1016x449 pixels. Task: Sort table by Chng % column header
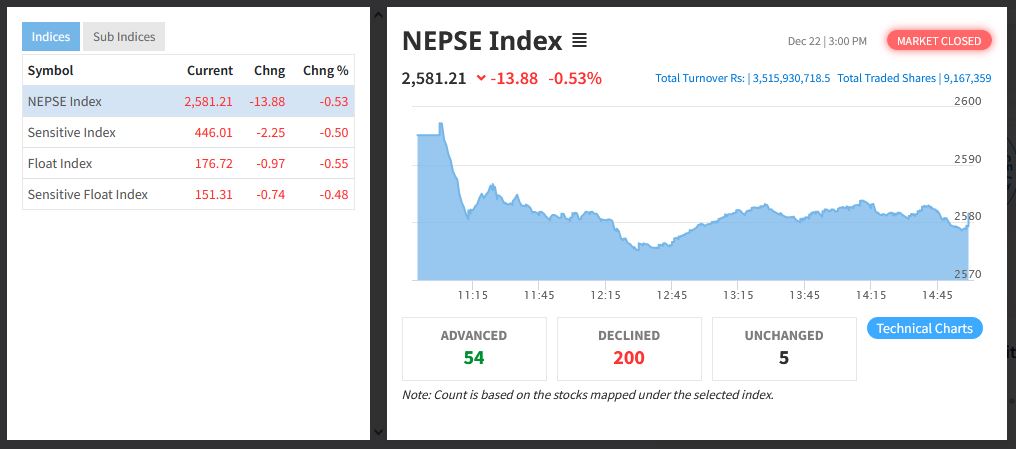click(x=325, y=70)
